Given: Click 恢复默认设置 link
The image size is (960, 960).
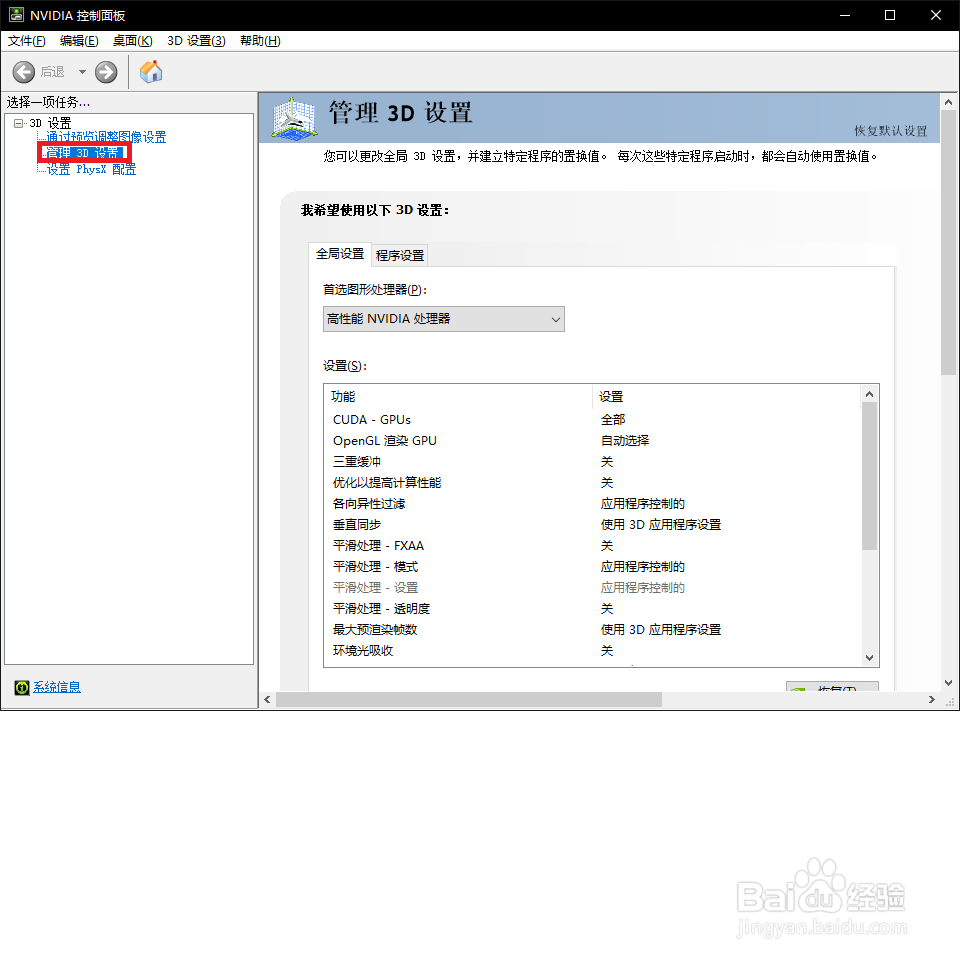Looking at the screenshot, I should [x=891, y=131].
